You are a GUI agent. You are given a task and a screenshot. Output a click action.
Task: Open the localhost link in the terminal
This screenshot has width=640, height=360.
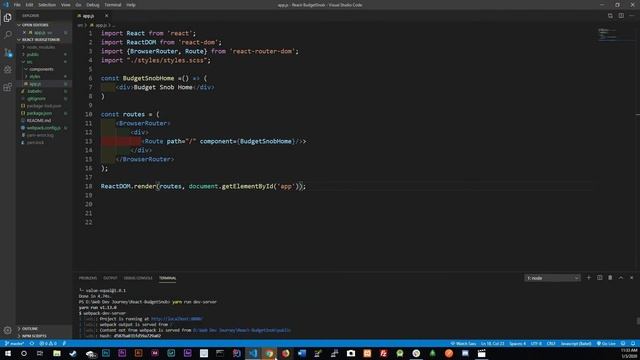(x=176, y=319)
